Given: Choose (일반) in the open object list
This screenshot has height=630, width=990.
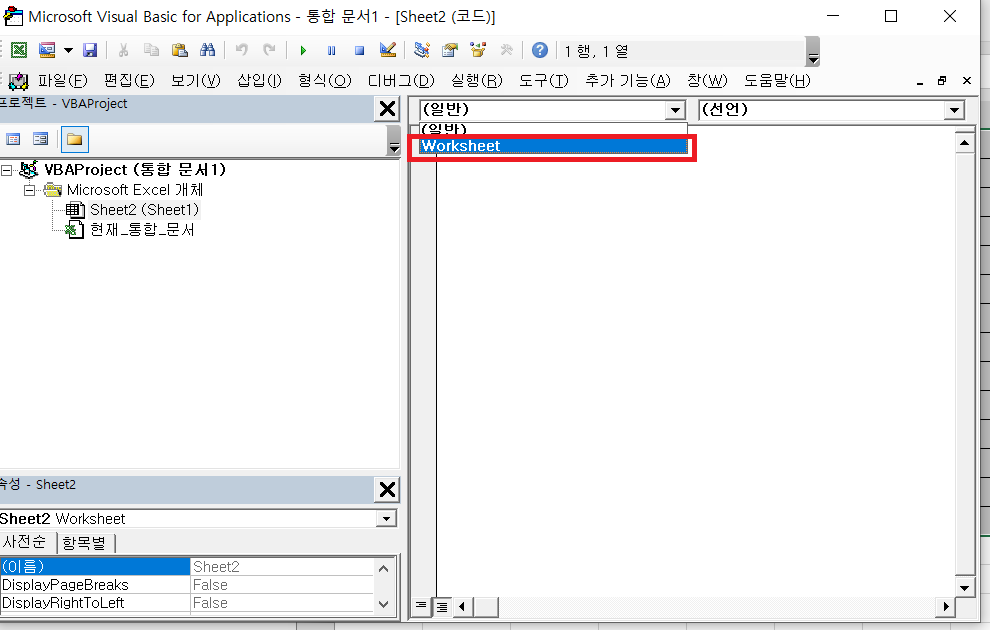Looking at the screenshot, I should [x=553, y=129].
